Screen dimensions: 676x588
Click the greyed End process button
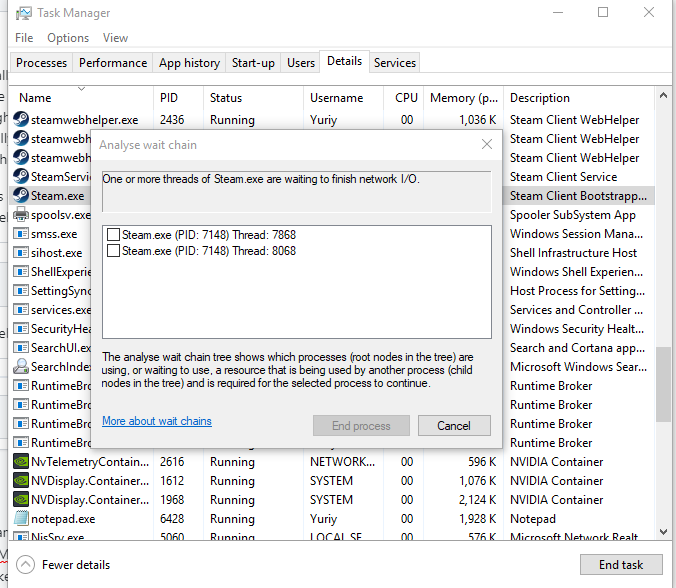tap(361, 425)
